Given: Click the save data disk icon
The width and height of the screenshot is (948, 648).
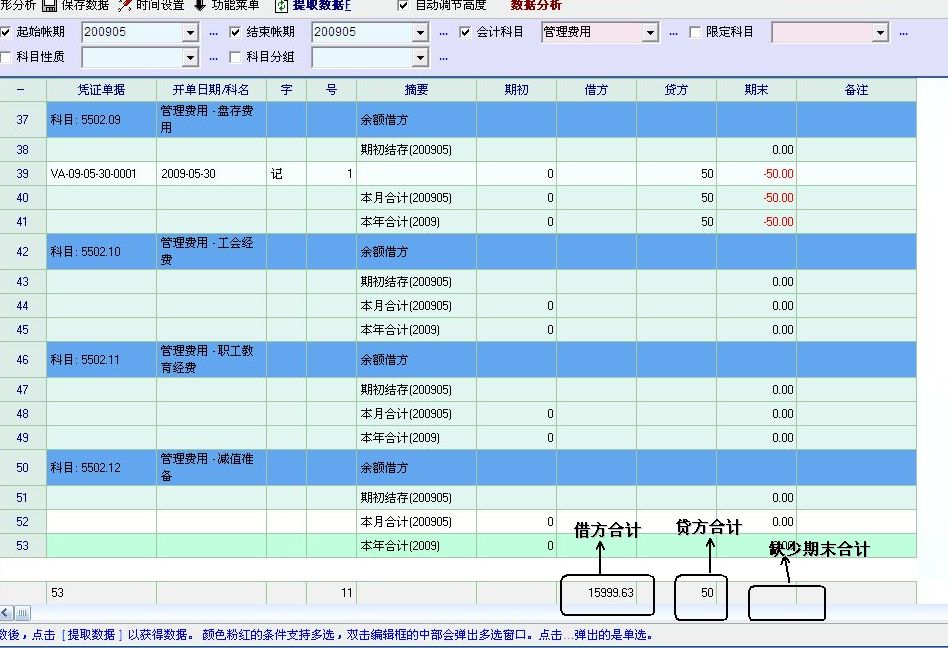Looking at the screenshot, I should (x=50, y=6).
